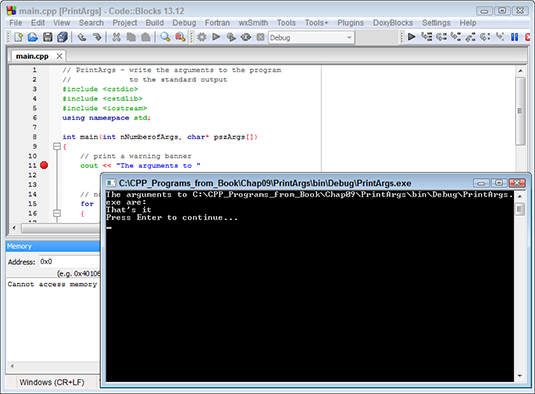This screenshot has height=394, width=535.
Task: Run the program with green play icon
Action: pos(216,37)
